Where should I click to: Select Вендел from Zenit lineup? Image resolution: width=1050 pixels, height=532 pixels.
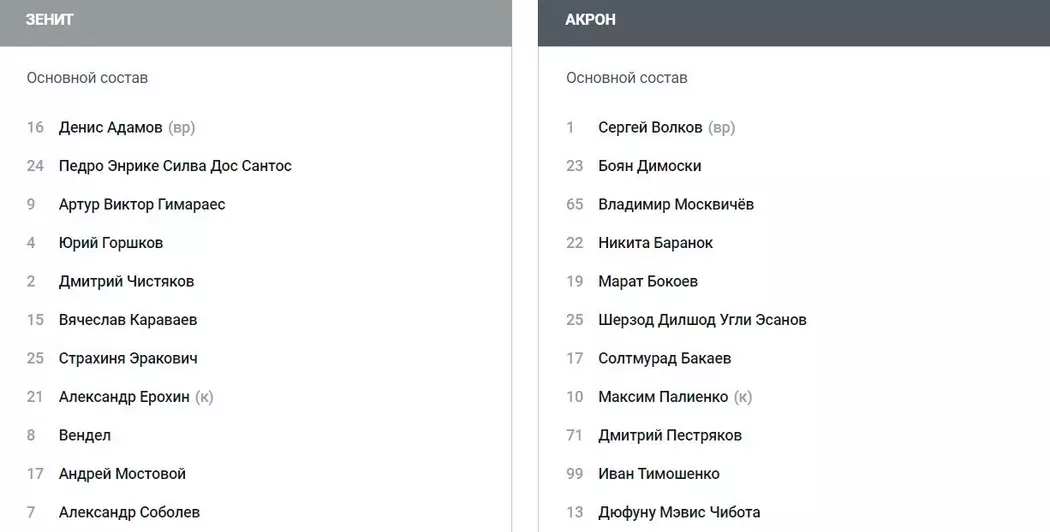point(85,436)
